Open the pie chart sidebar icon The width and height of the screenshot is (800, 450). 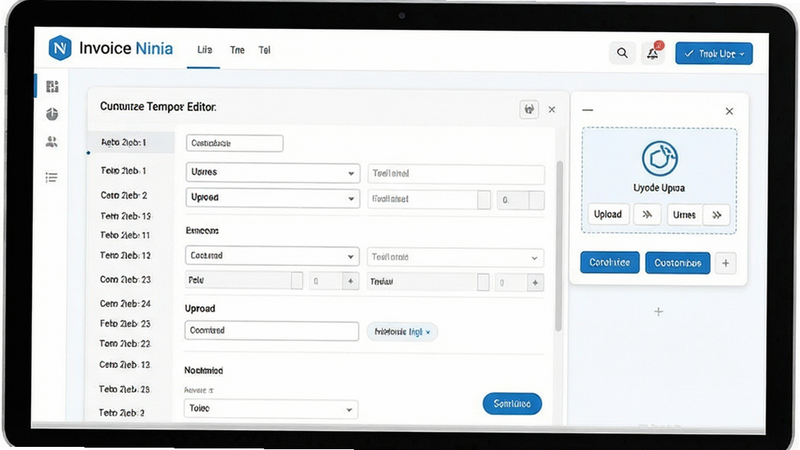[52, 114]
